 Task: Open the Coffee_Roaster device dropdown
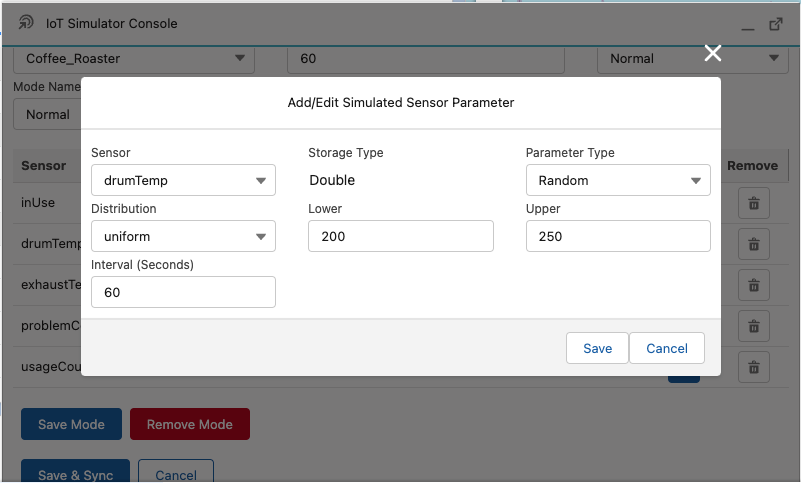(x=134, y=59)
